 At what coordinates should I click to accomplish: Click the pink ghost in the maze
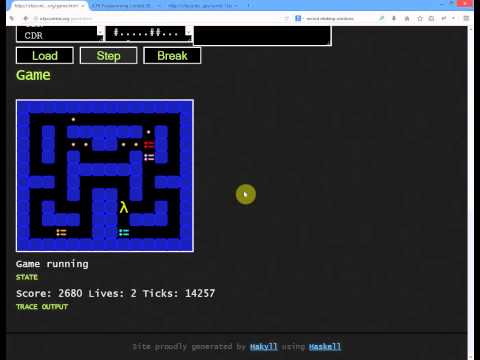tap(149, 157)
